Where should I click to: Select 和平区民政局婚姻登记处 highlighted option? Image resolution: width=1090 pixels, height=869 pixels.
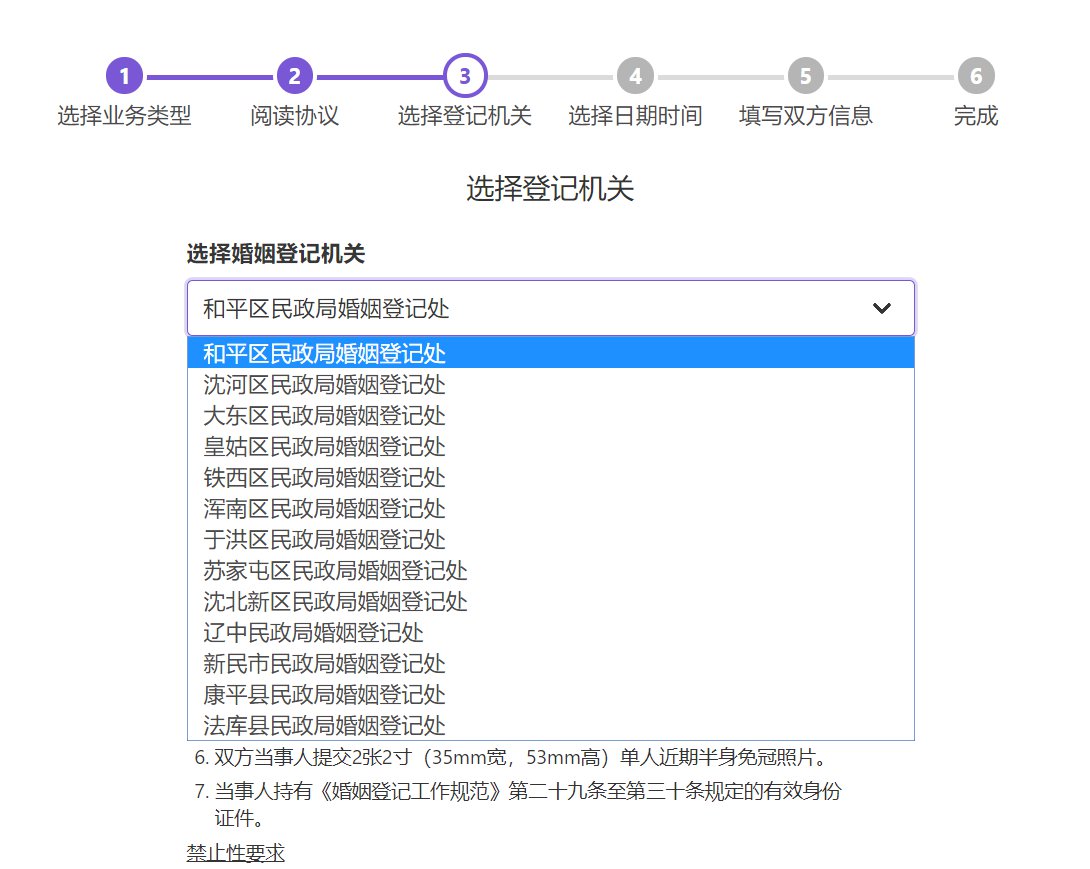[x=324, y=353]
